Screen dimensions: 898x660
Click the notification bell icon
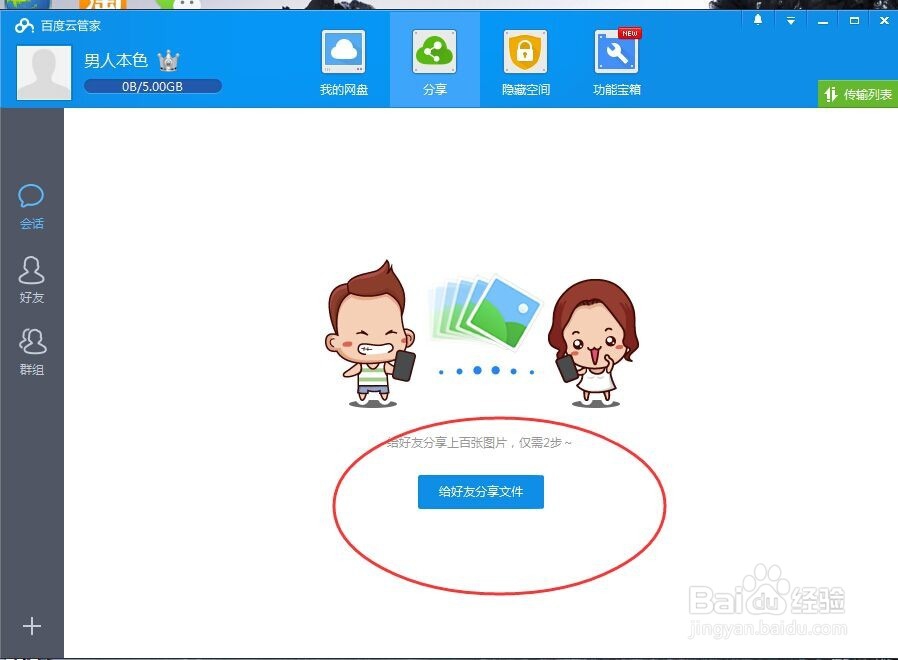[758, 21]
